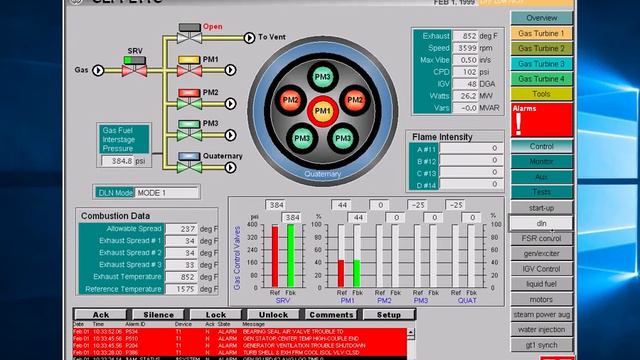
Task: Select the BEARING SEAL AIR VALVE alarm row
Action: (x=240, y=332)
